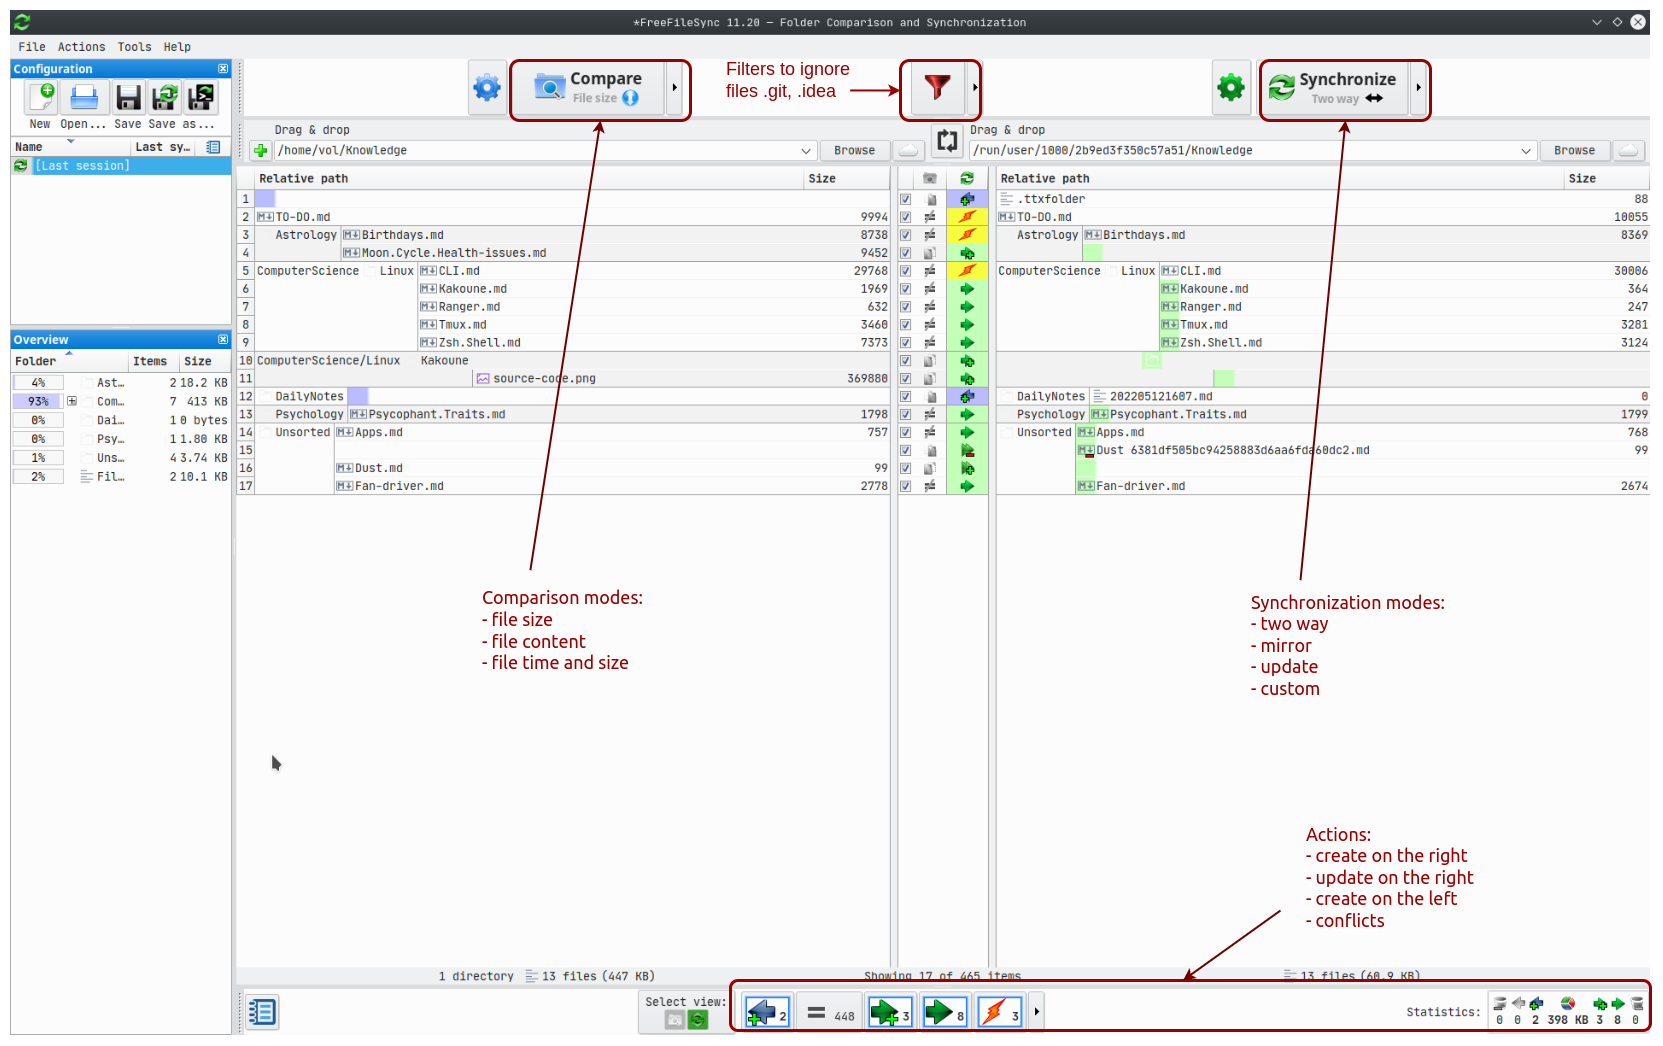This screenshot has height=1046, width=1663.
Task: Sort left grid by Size header
Action: click(846, 179)
